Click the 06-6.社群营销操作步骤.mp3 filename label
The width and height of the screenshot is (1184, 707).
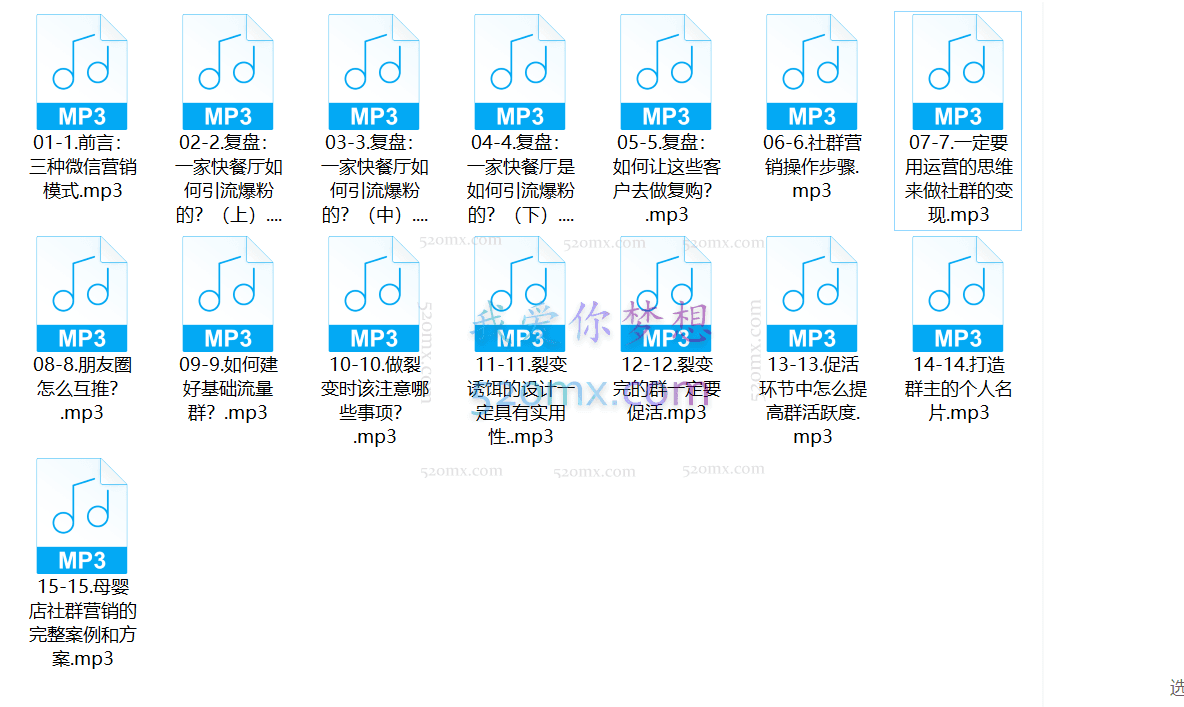(812, 166)
